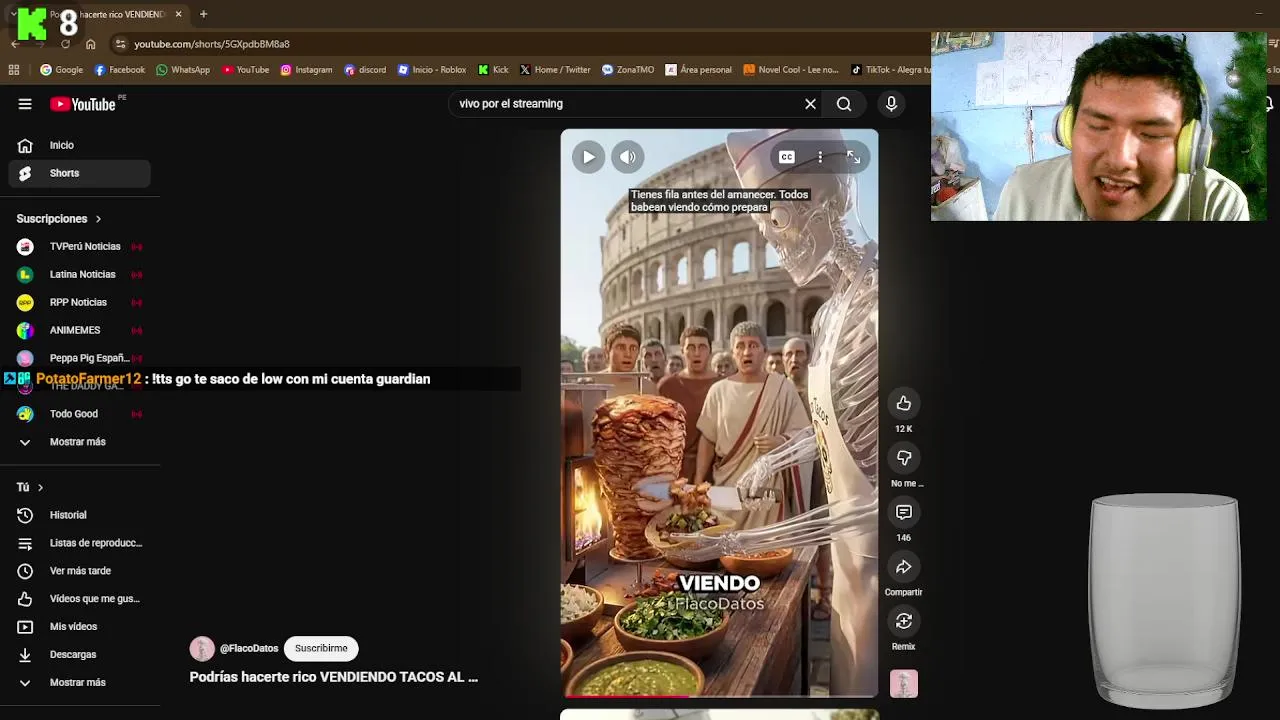Open the FlacoDatos channel avatar
The height and width of the screenshot is (720, 1280).
click(x=202, y=648)
